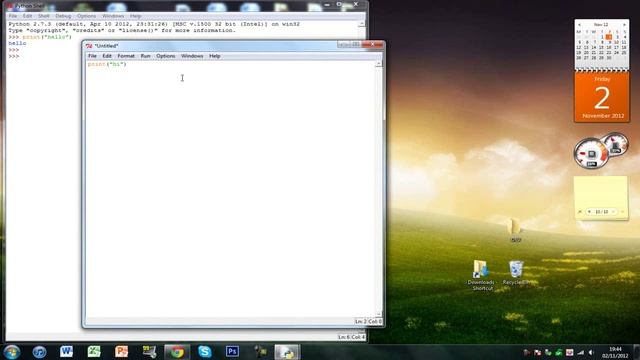This screenshot has height=360, width=640.
Task: Switch to Python IDLE taskbar button
Action: pos(287,352)
